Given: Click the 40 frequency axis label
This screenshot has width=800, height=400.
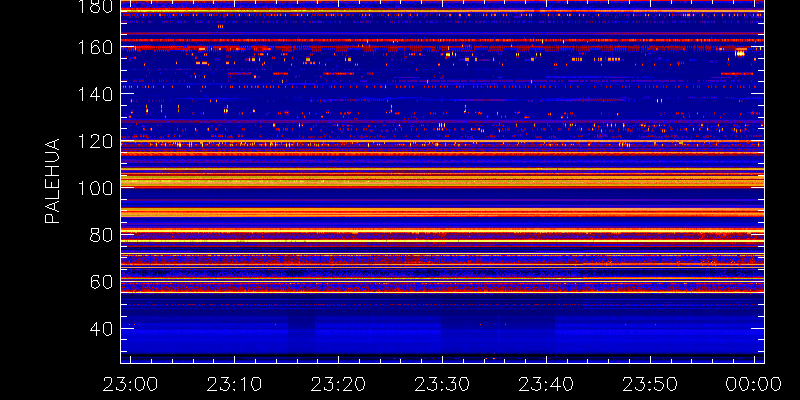Looking at the screenshot, I should 102,329.
